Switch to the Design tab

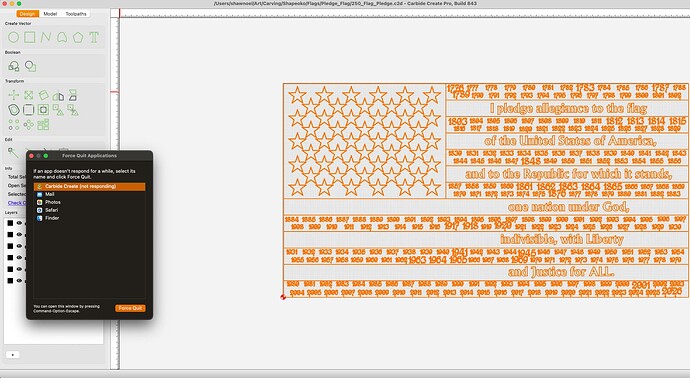pos(27,14)
